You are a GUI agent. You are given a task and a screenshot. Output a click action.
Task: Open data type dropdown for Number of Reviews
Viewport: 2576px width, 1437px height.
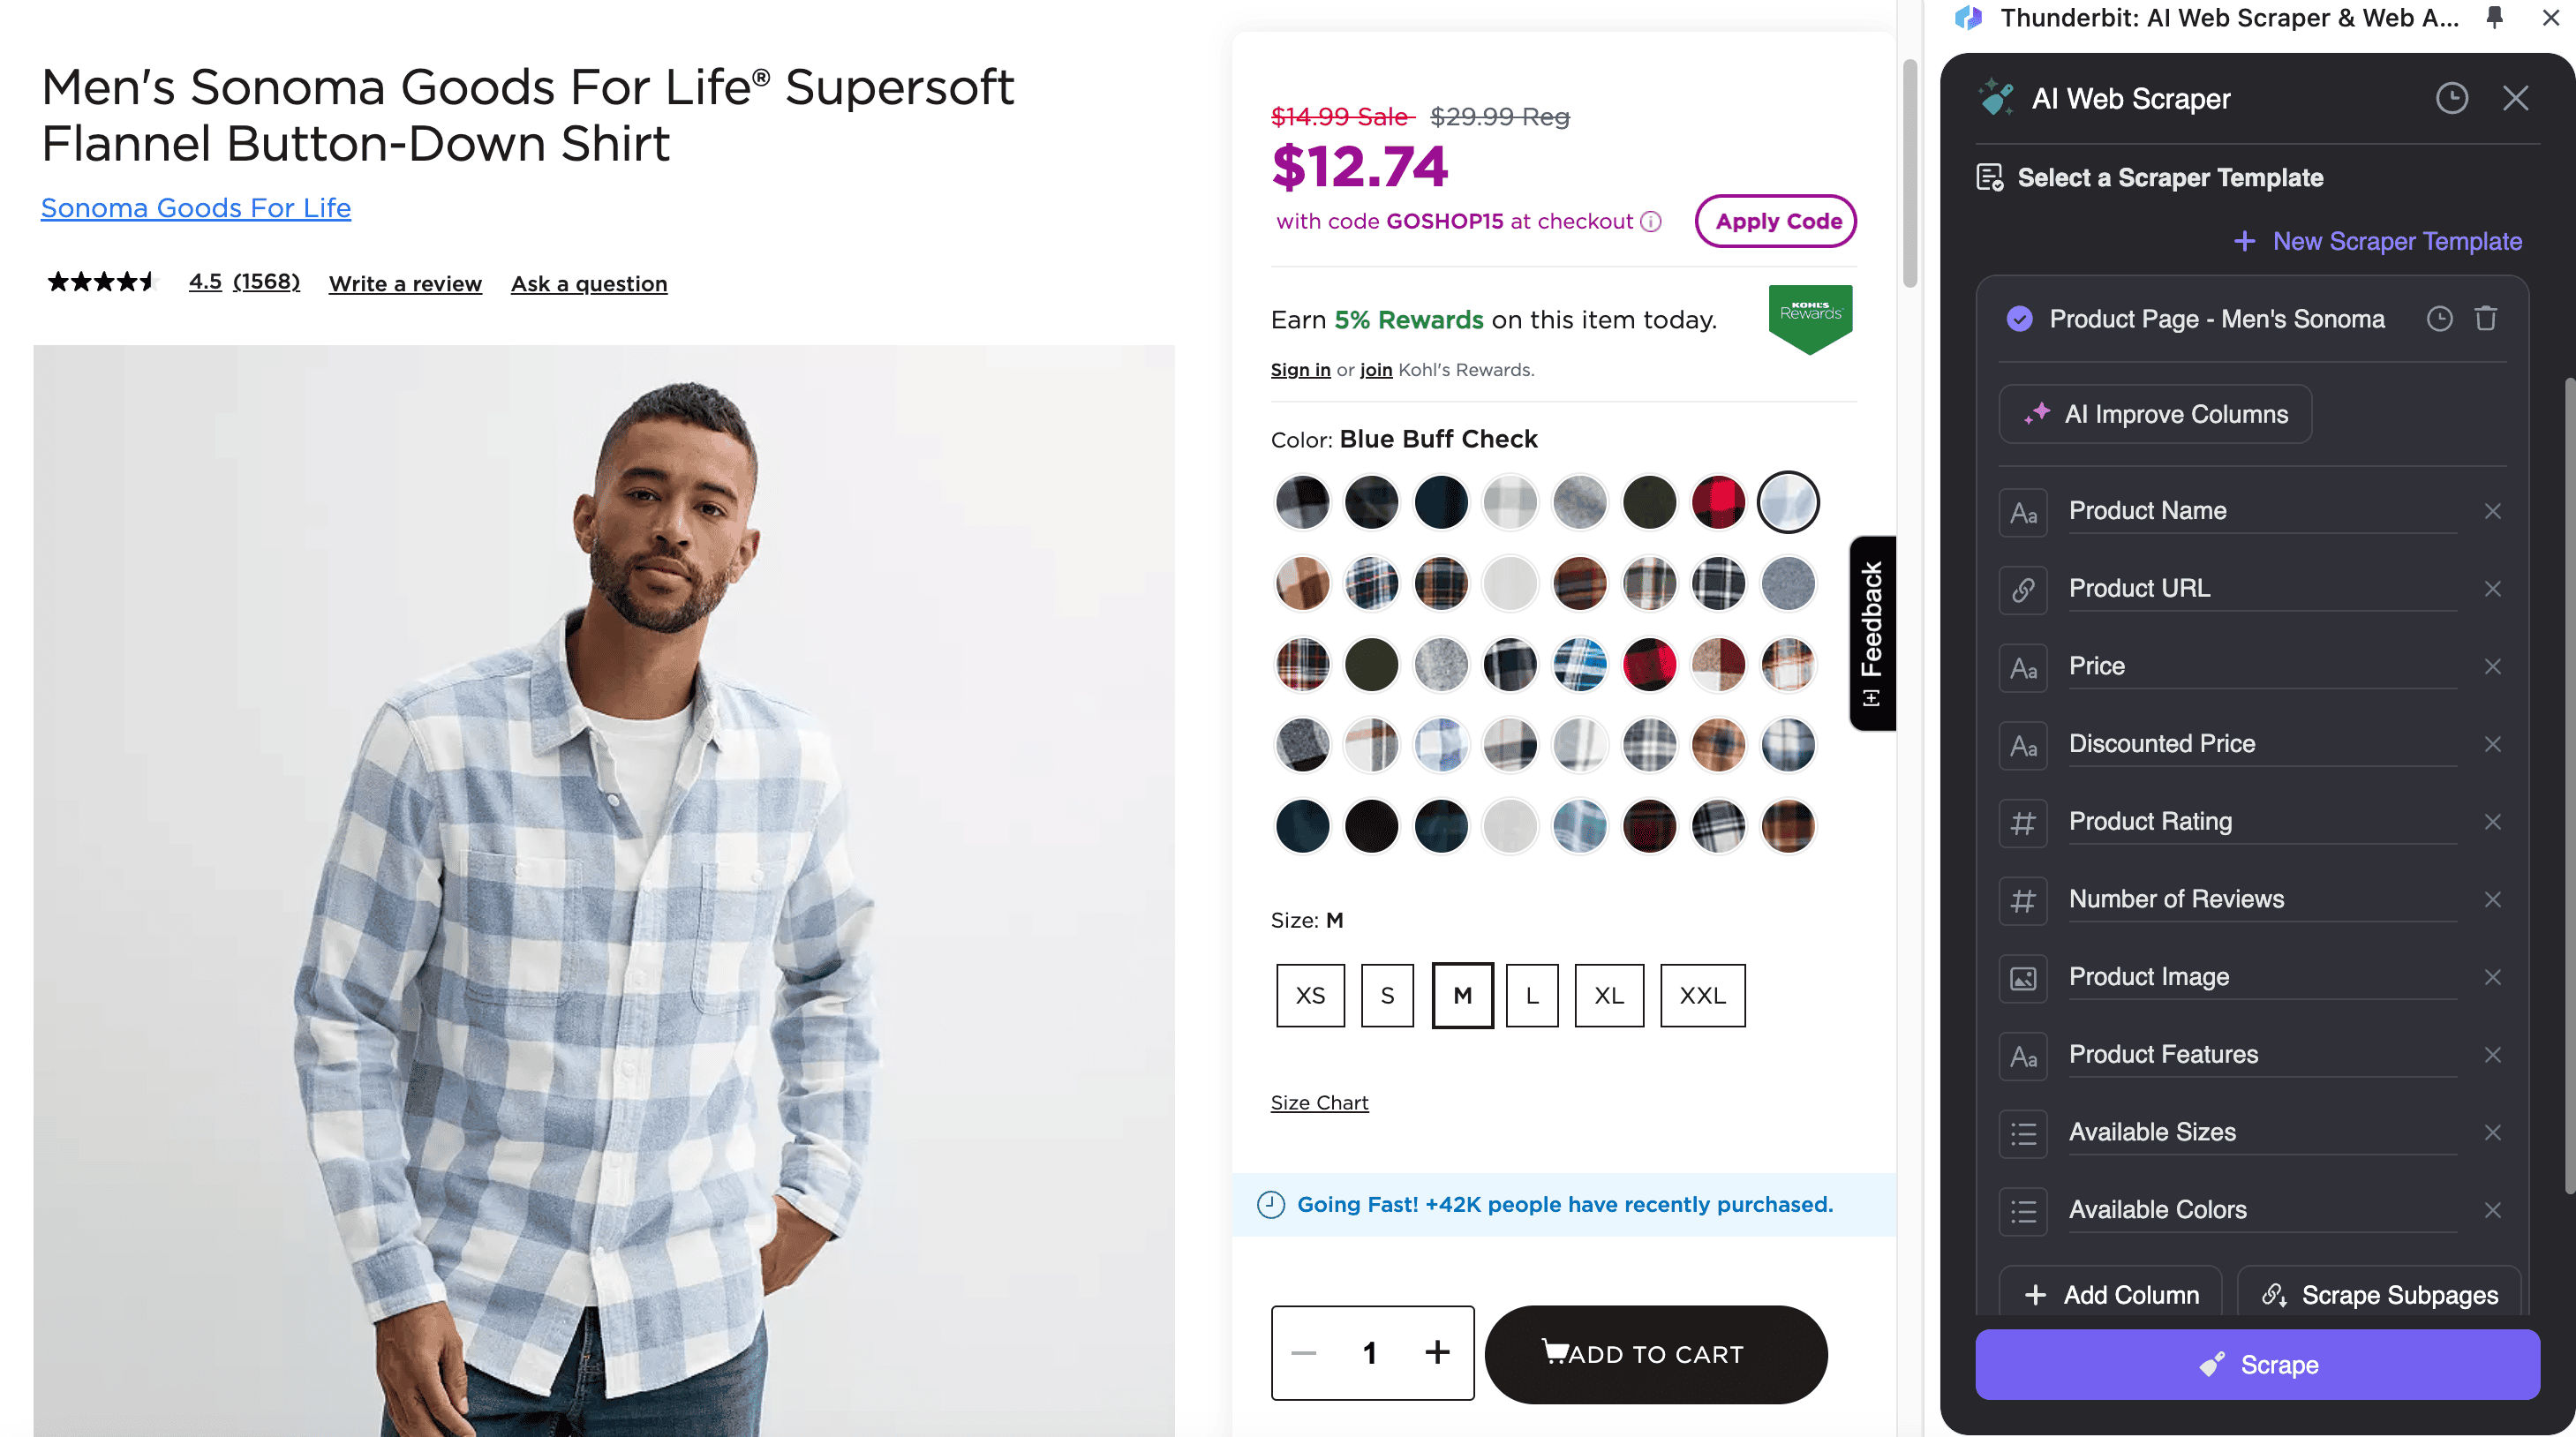[x=2023, y=900]
